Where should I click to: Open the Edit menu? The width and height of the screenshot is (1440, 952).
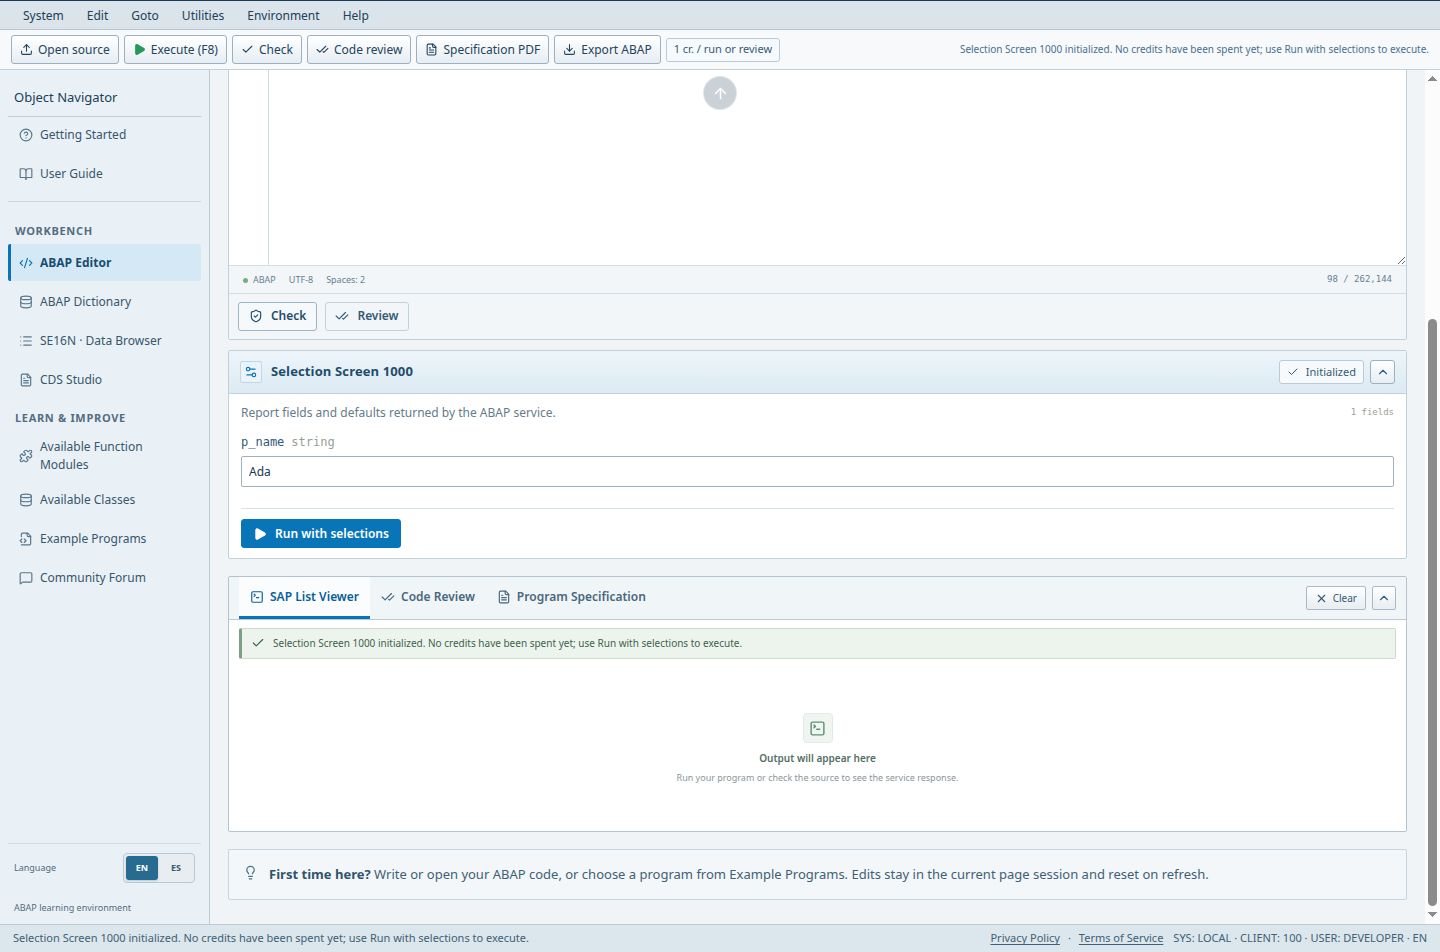tap(97, 15)
